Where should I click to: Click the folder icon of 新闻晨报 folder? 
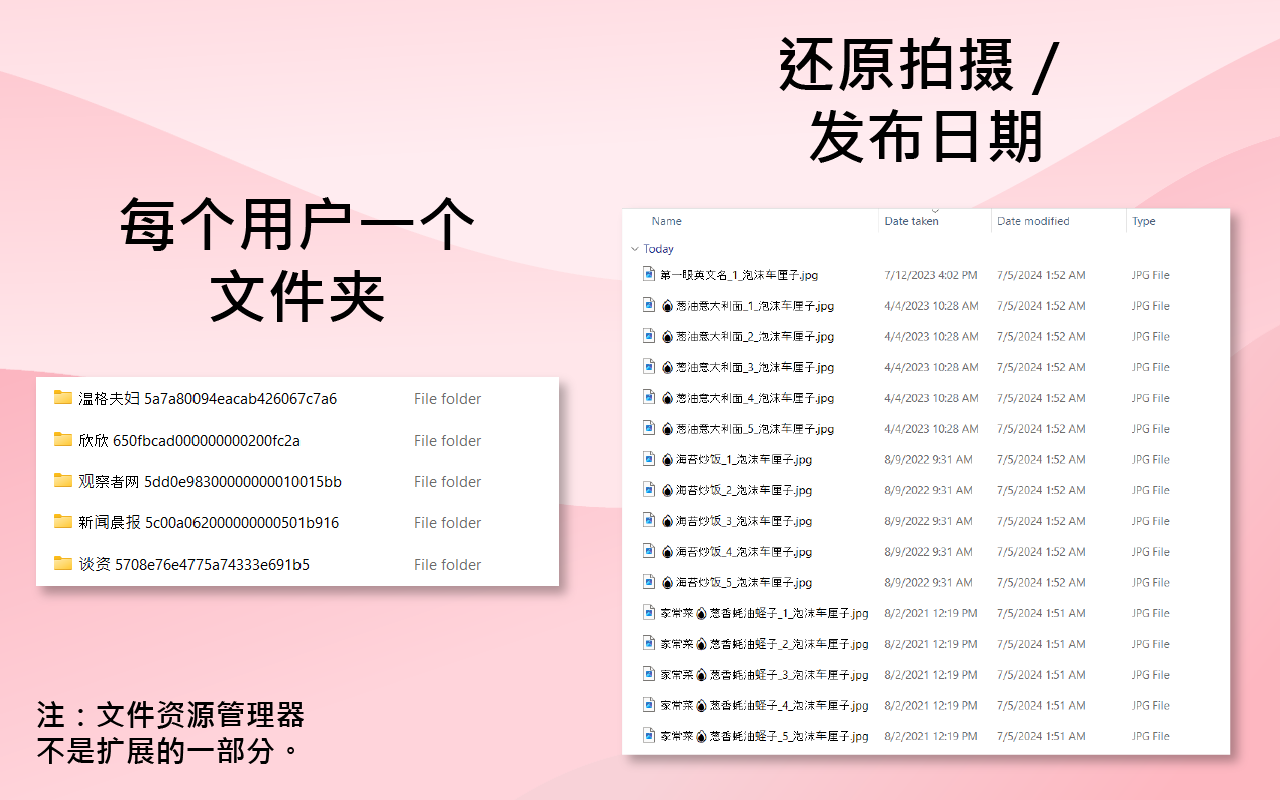point(62,522)
